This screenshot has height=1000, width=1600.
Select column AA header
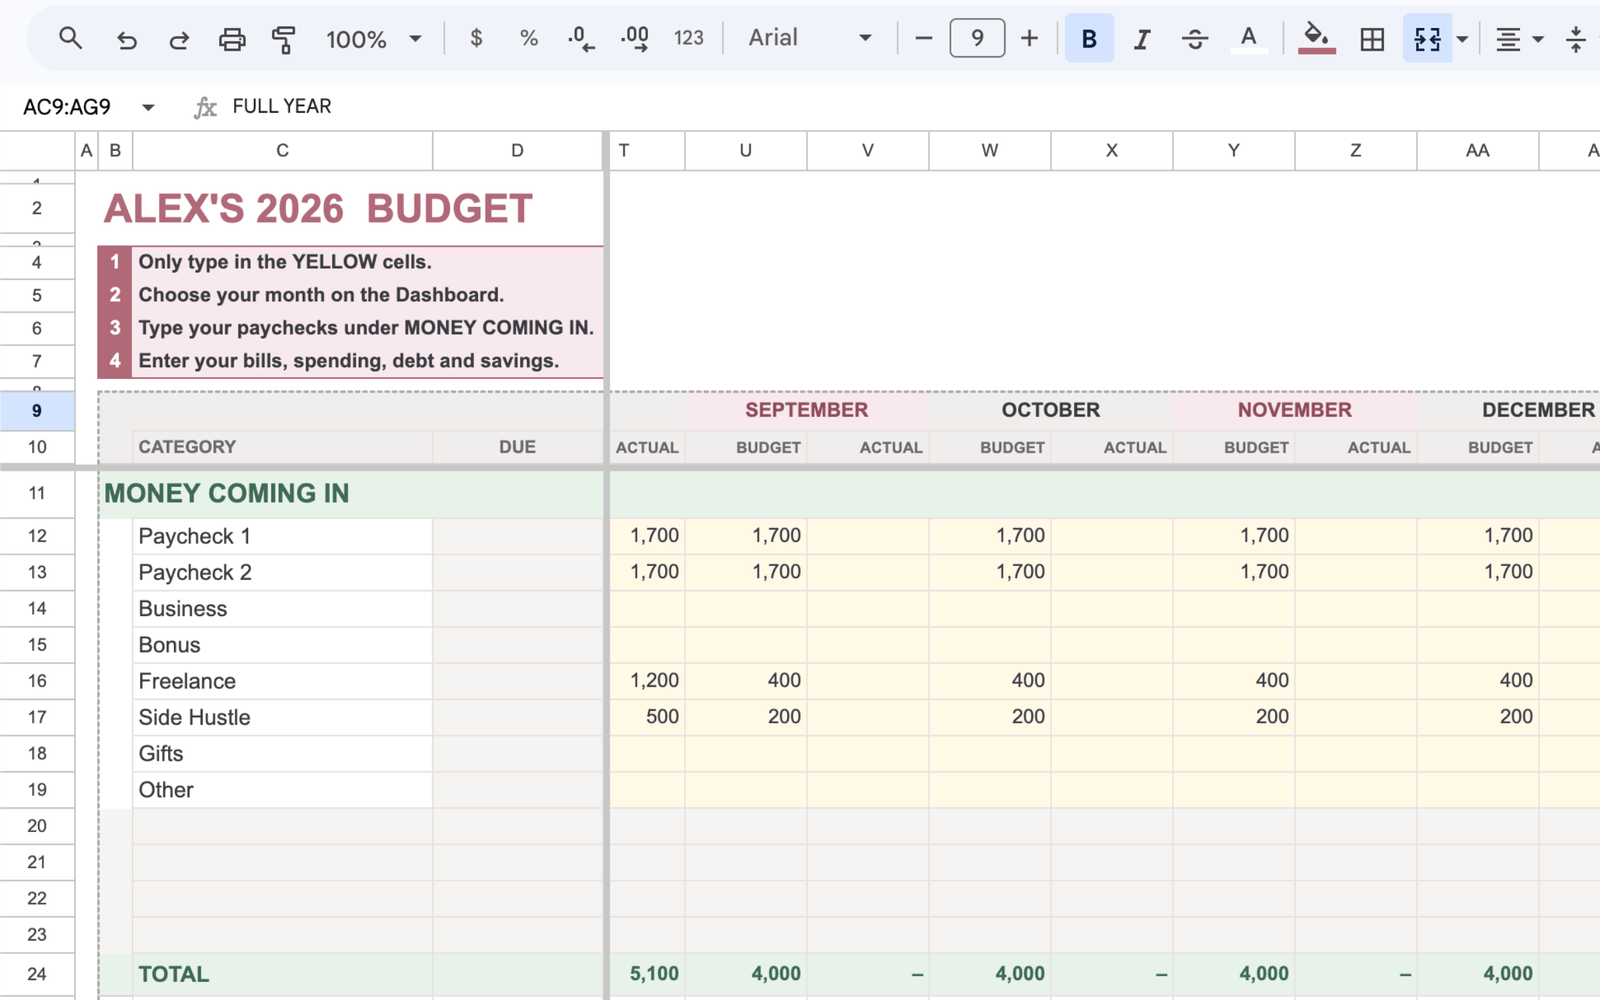1477,150
